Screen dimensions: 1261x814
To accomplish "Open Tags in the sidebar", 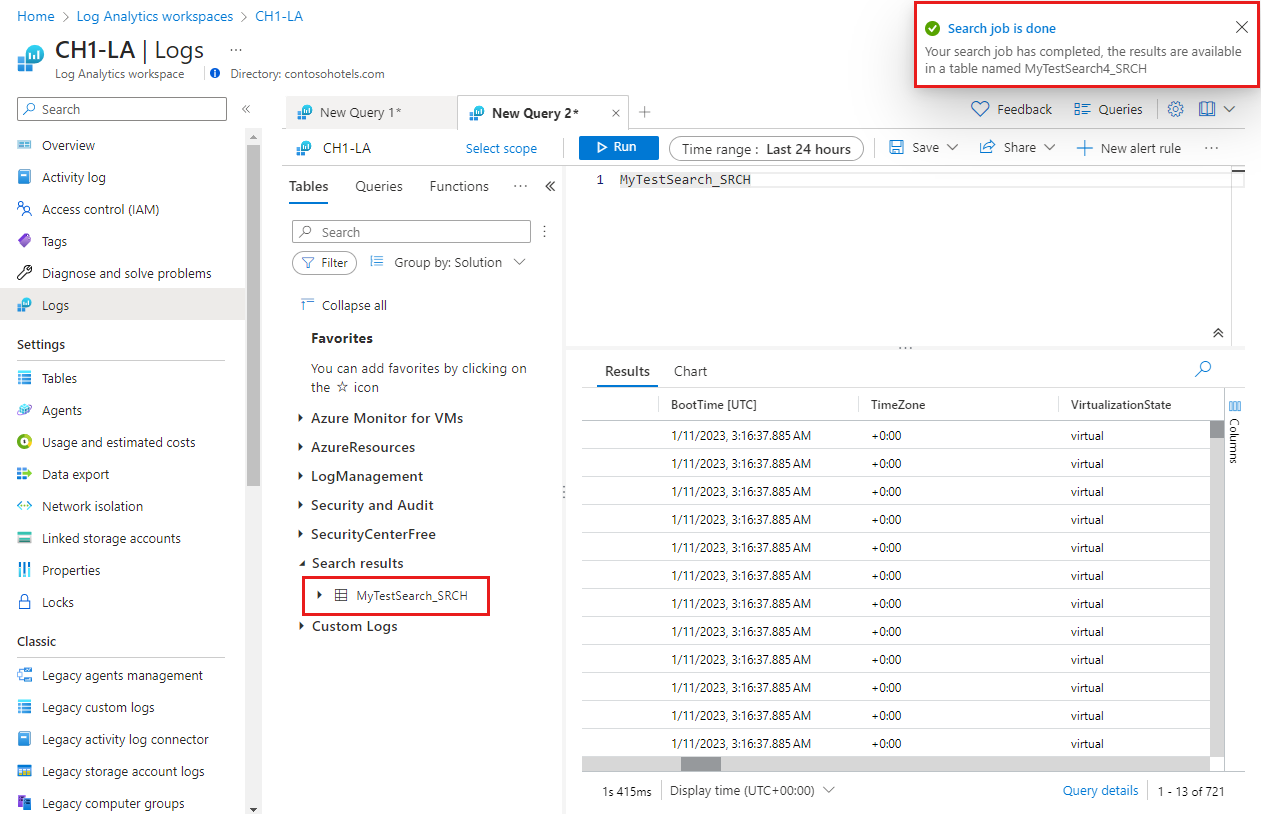I will point(54,241).
